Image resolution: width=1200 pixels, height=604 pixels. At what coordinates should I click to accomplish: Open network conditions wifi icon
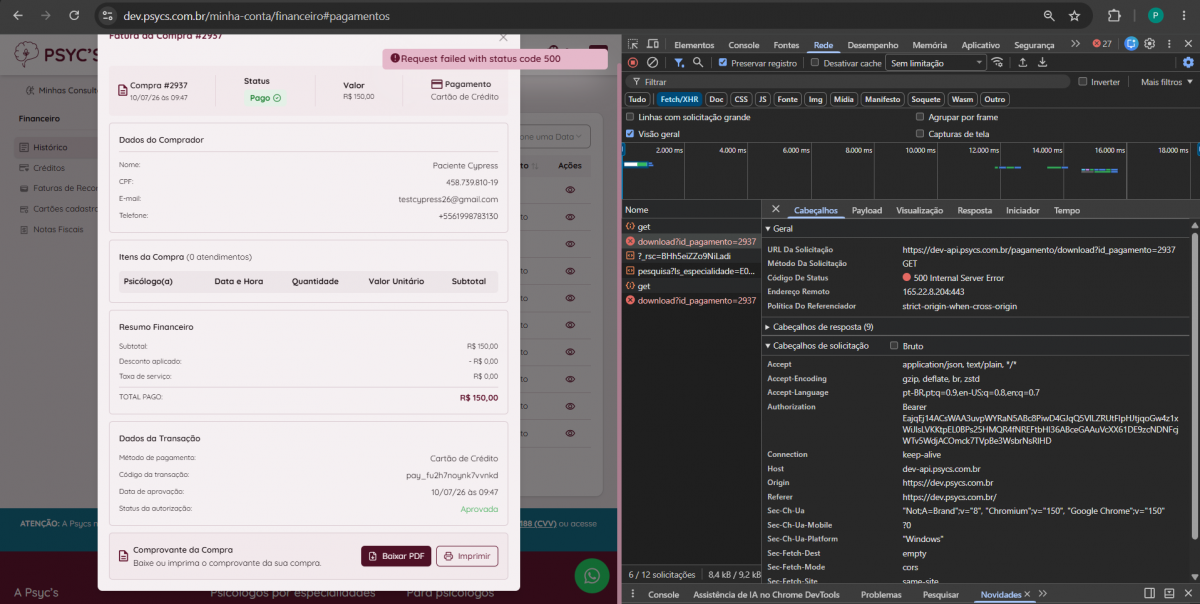pyautogui.click(x=997, y=63)
